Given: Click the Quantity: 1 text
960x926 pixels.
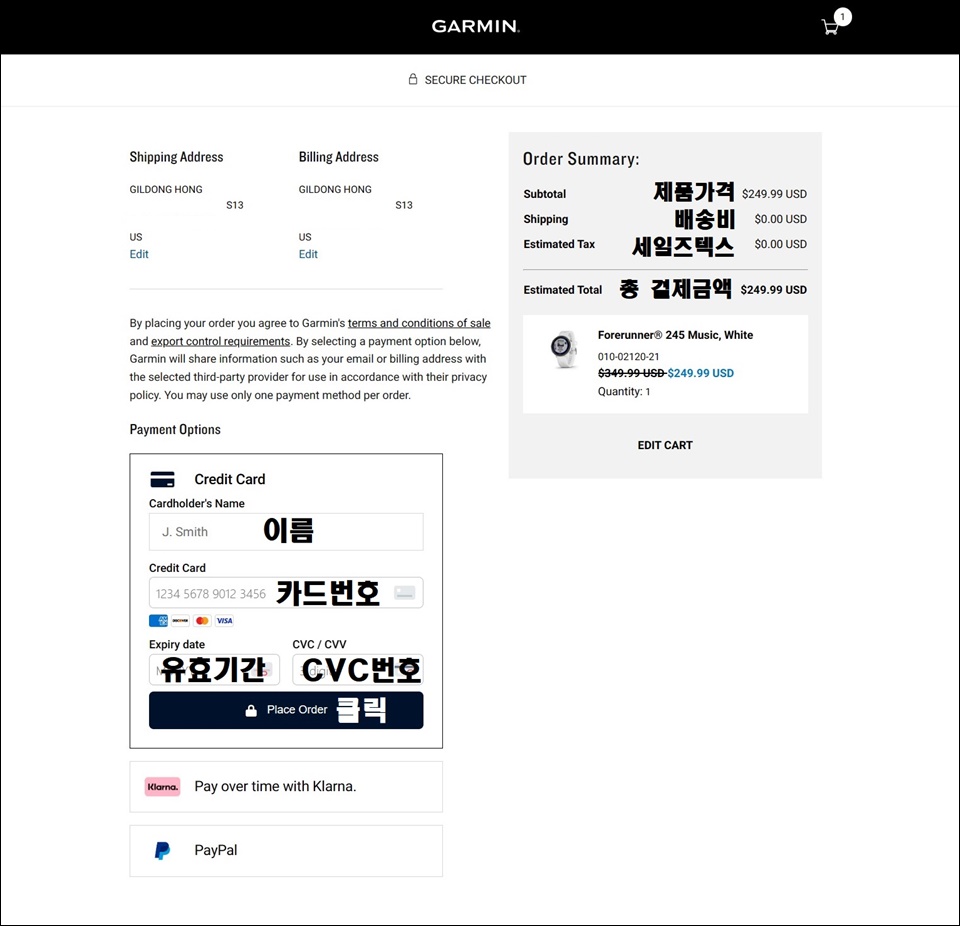Looking at the screenshot, I should point(624,391).
